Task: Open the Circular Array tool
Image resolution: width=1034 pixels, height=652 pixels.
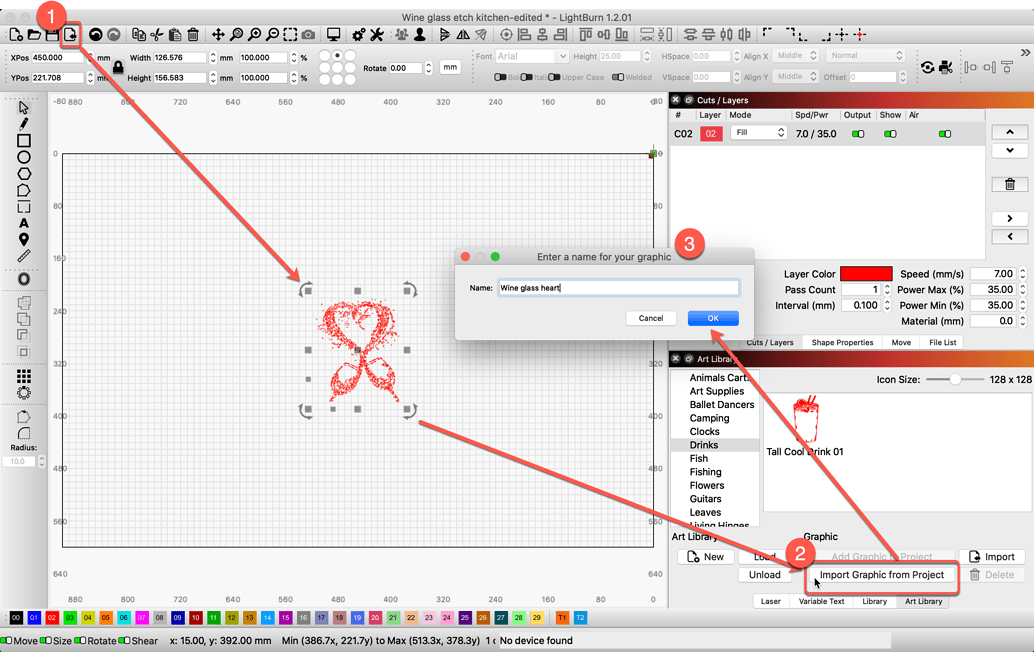Action: click(x=24, y=393)
